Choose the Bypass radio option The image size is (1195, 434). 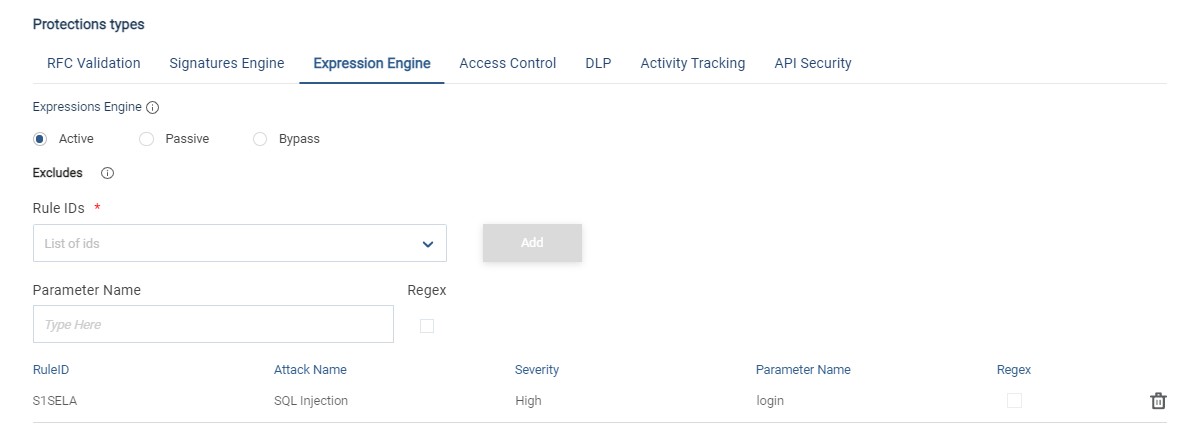(x=260, y=139)
